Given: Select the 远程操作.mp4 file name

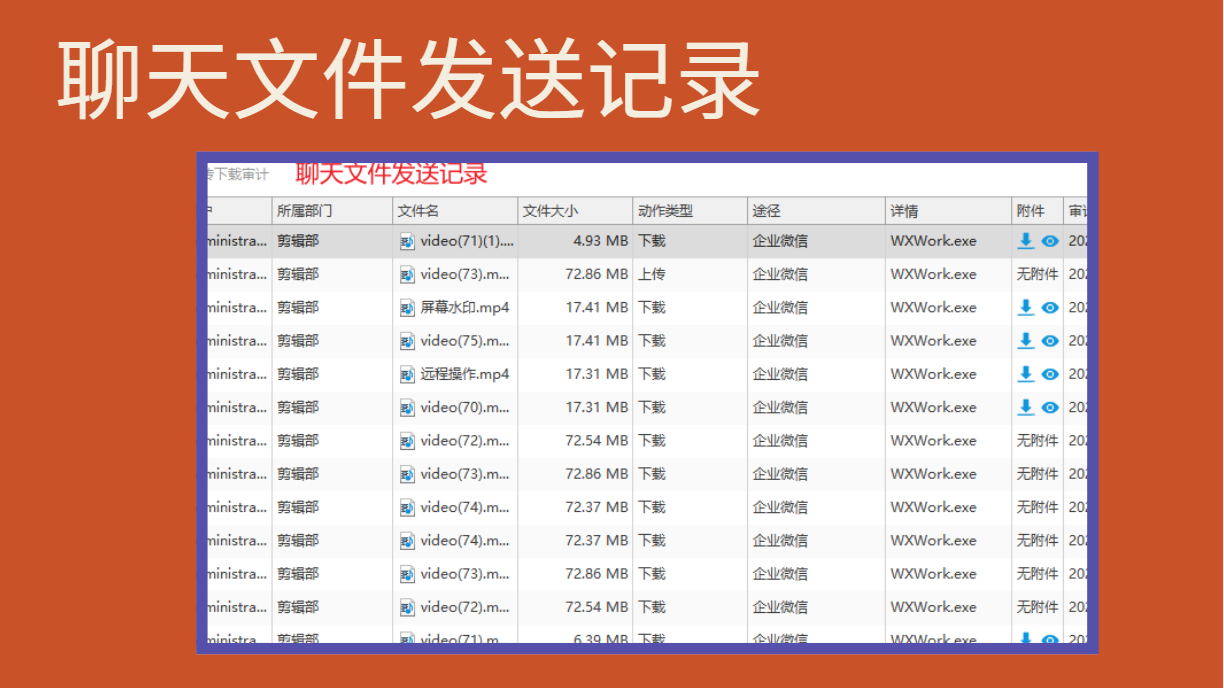Looking at the screenshot, I should click(x=465, y=374).
